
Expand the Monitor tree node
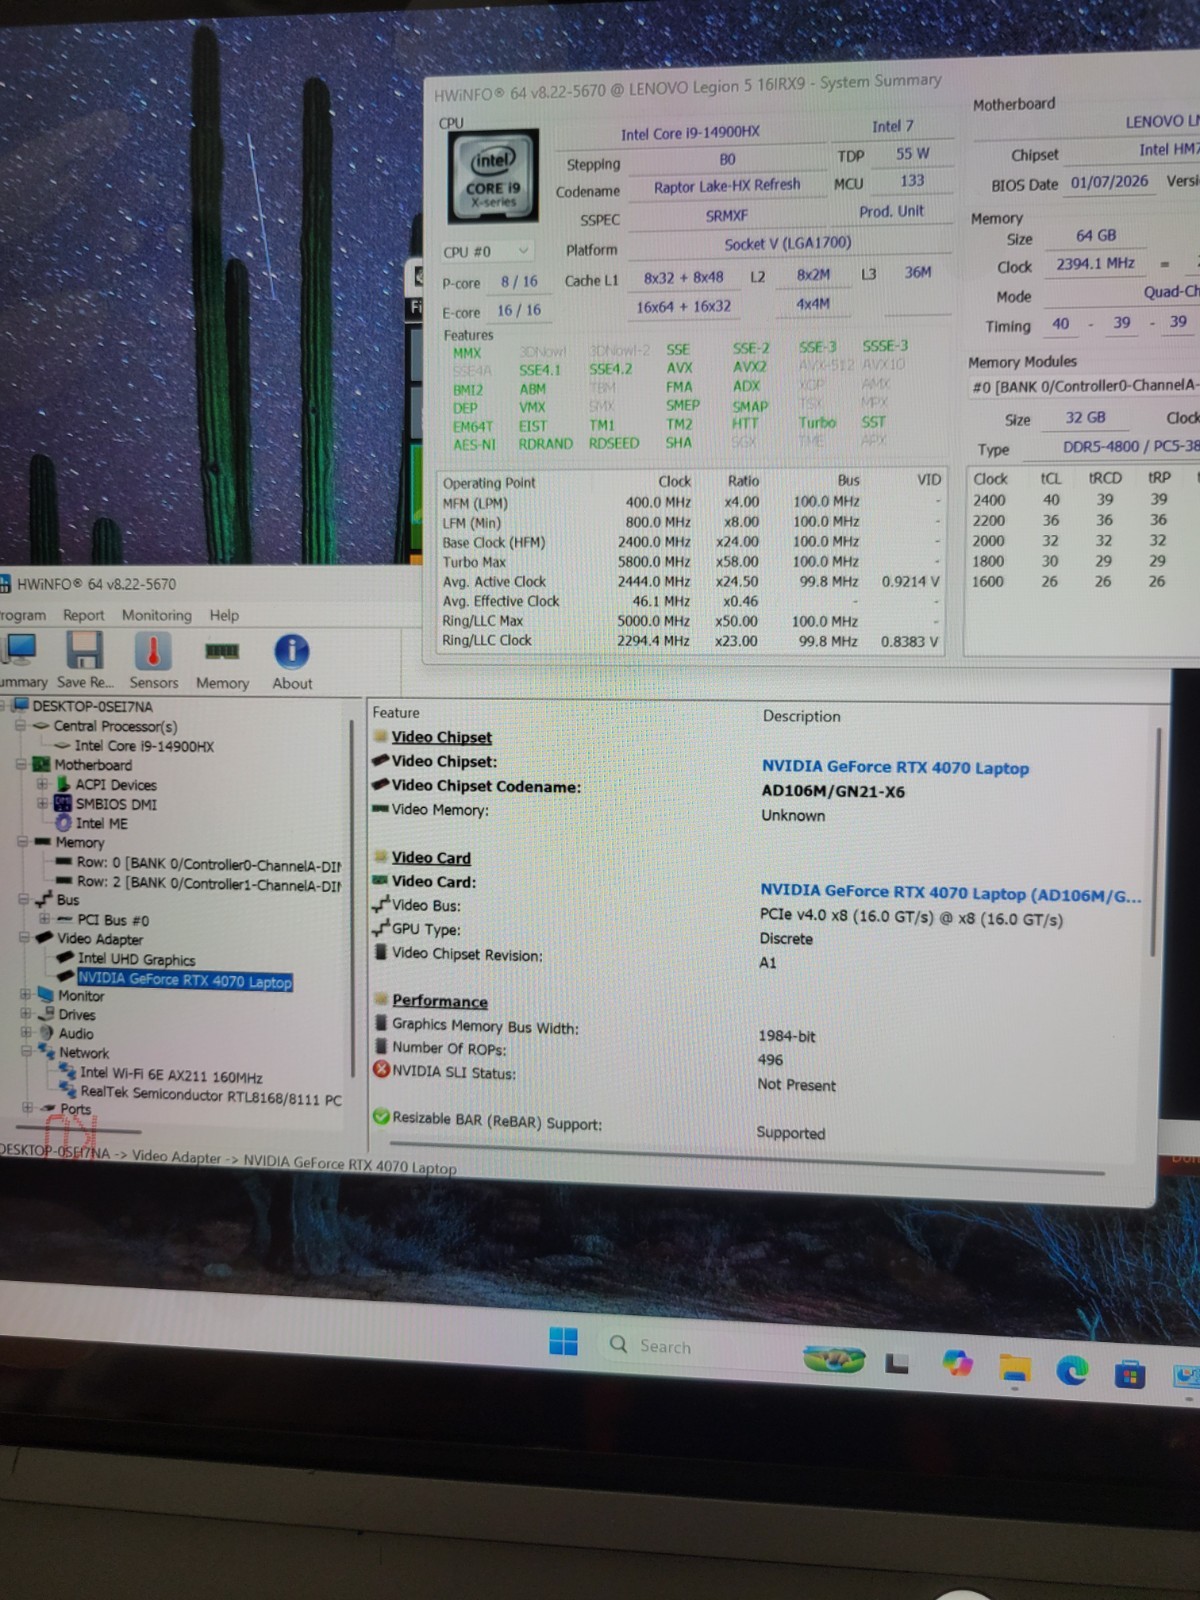click(25, 995)
